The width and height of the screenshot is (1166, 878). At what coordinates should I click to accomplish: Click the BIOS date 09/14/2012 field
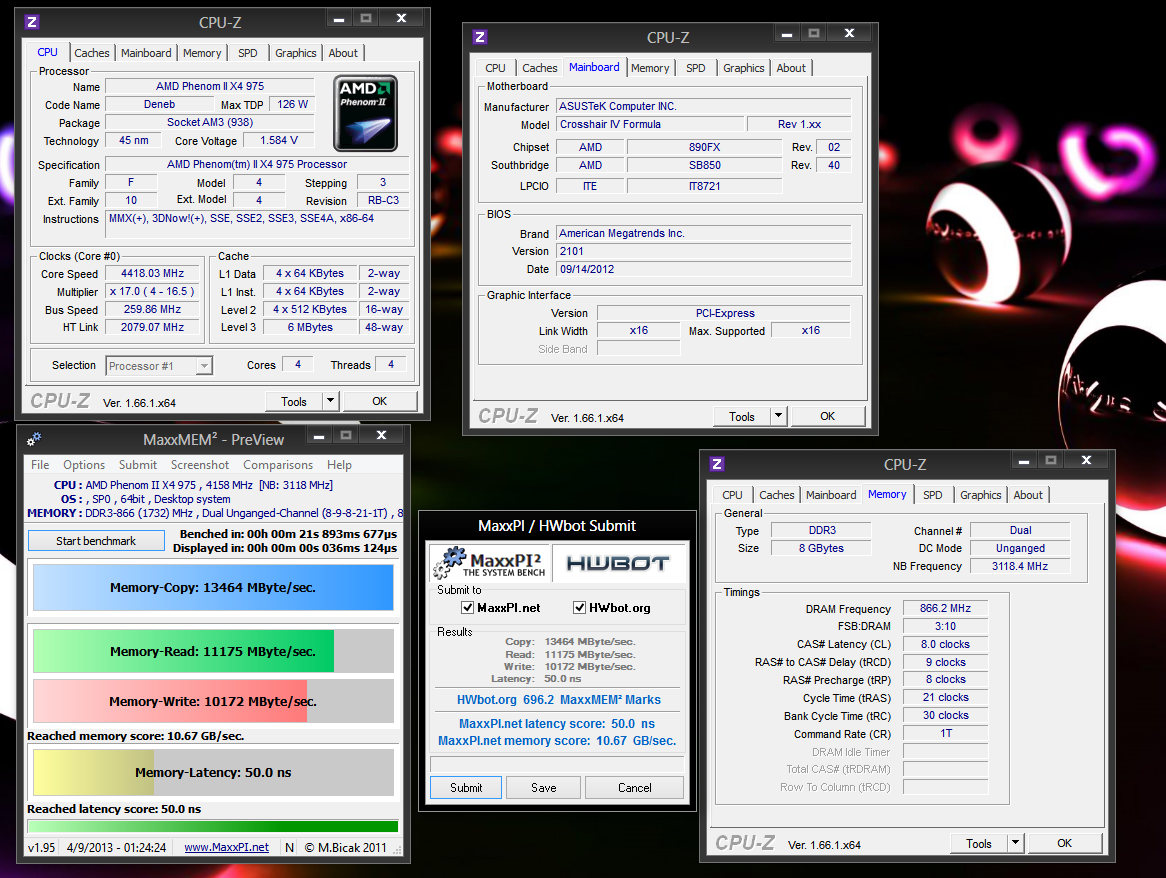[703, 269]
